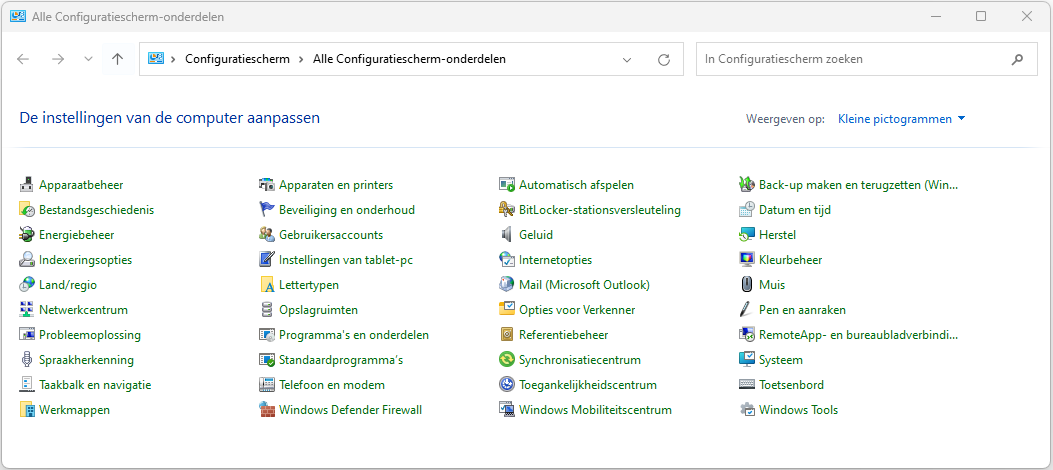Open Opties voor Verkenner link

pos(577,310)
